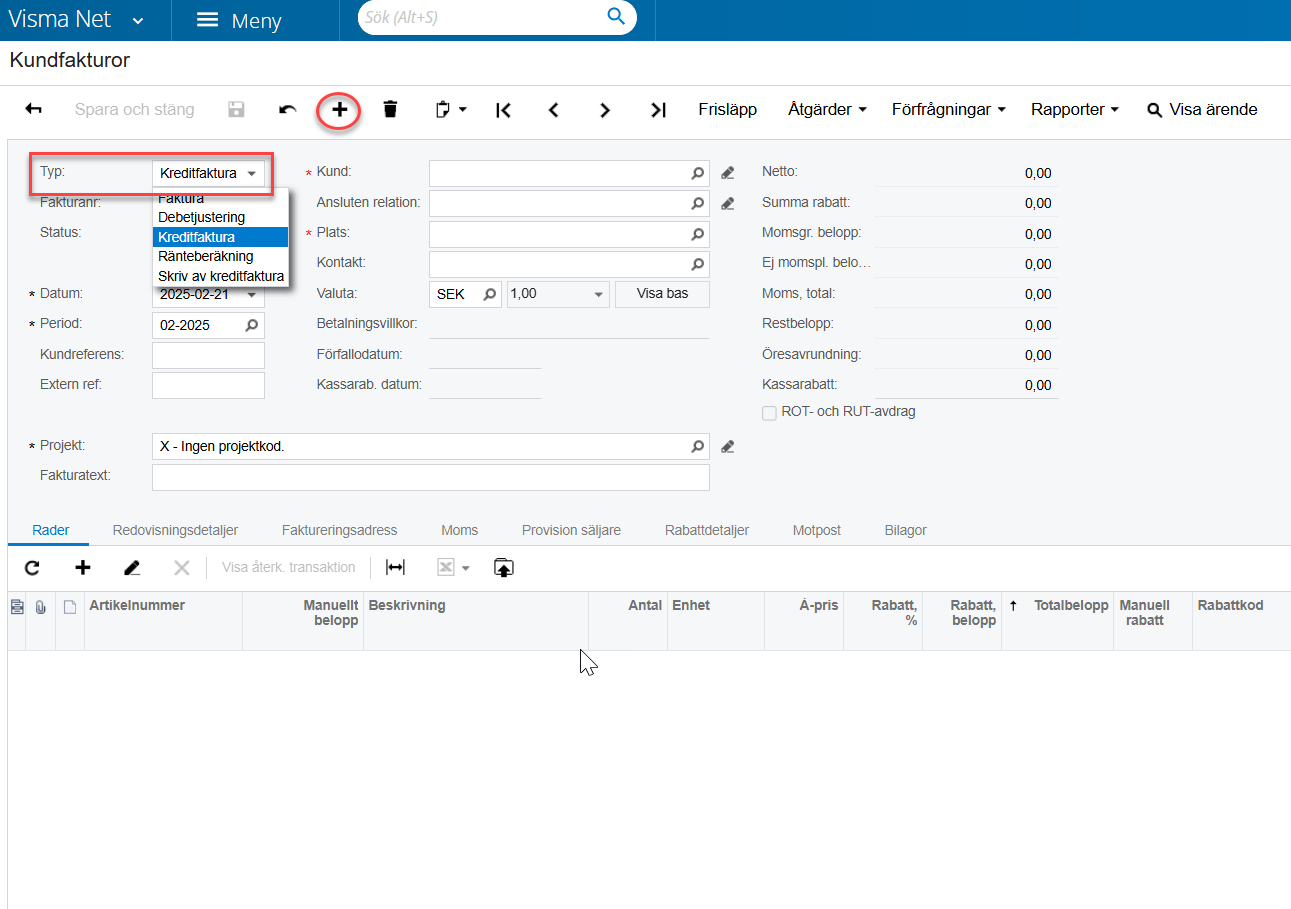Open the main Meny hamburger menu

tap(239, 21)
